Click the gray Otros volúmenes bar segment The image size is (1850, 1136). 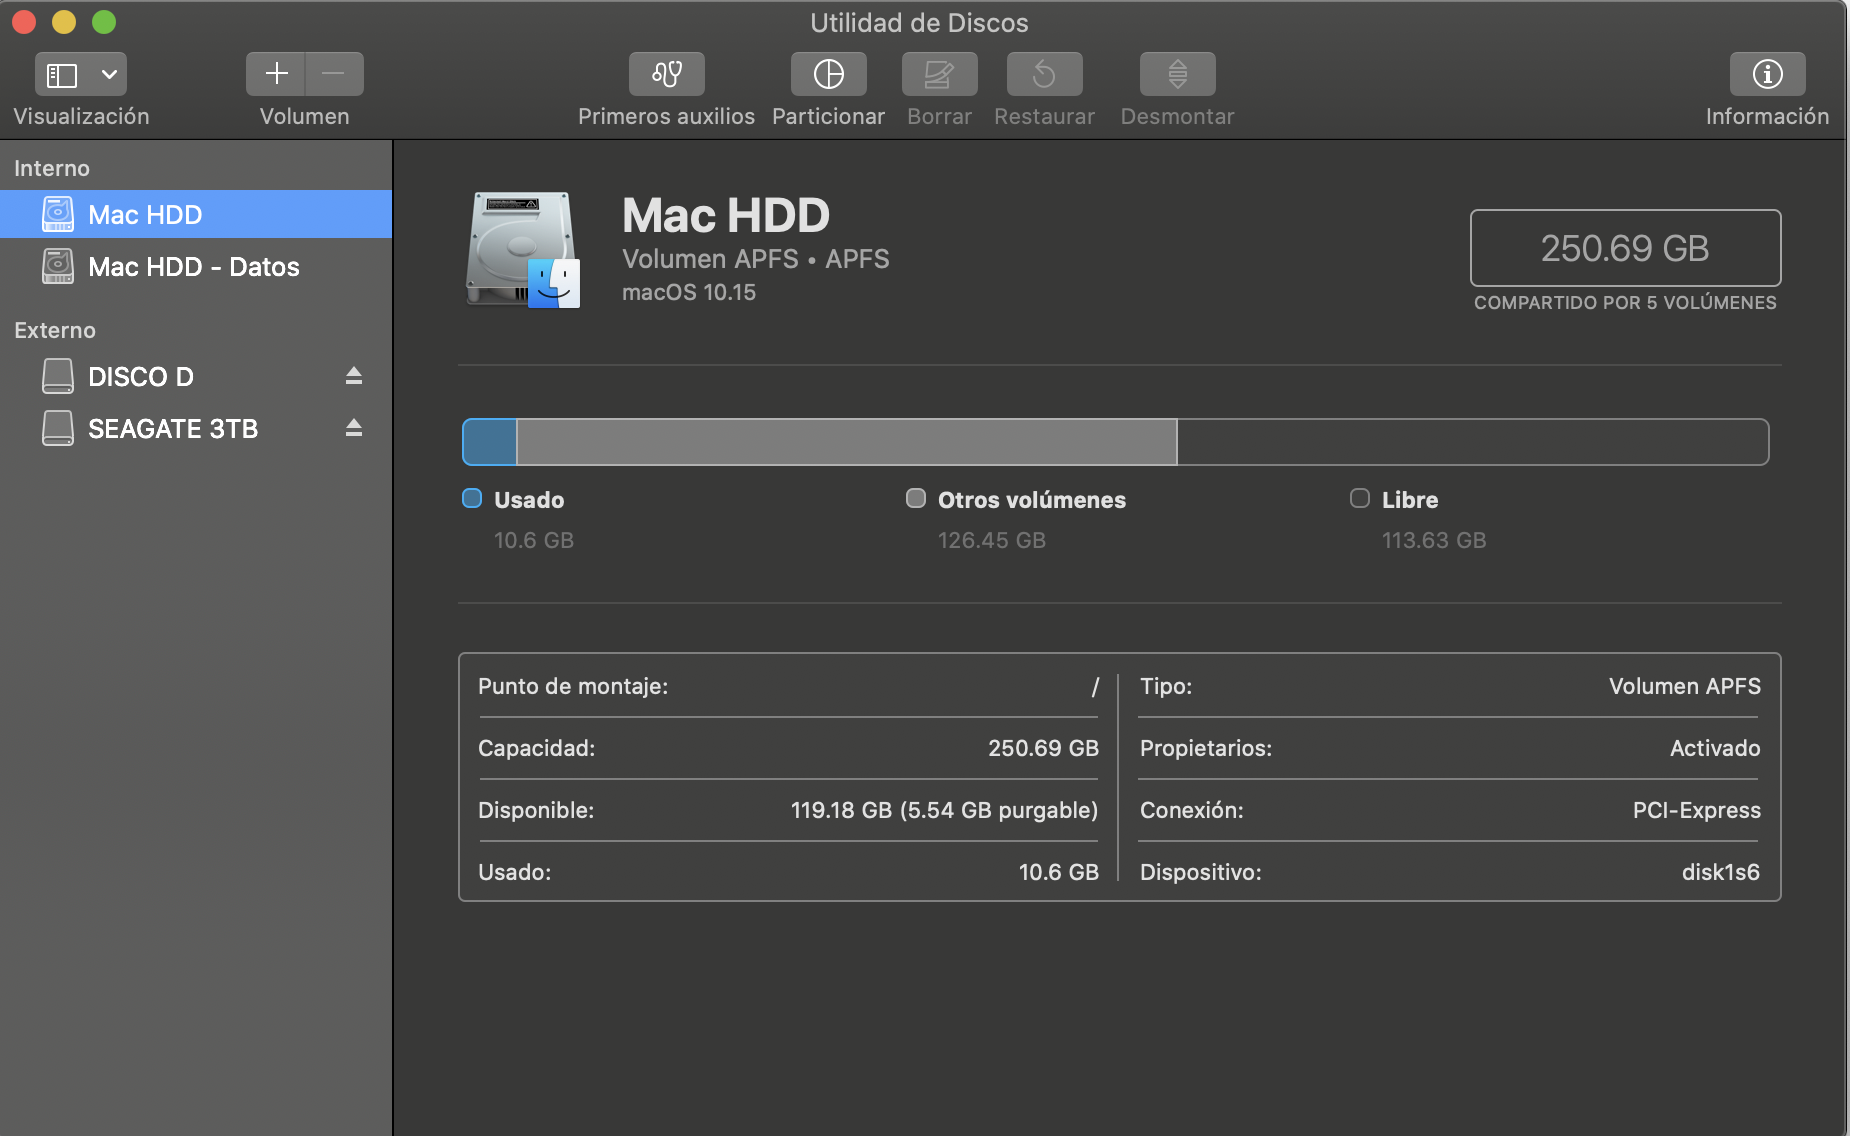(846, 442)
